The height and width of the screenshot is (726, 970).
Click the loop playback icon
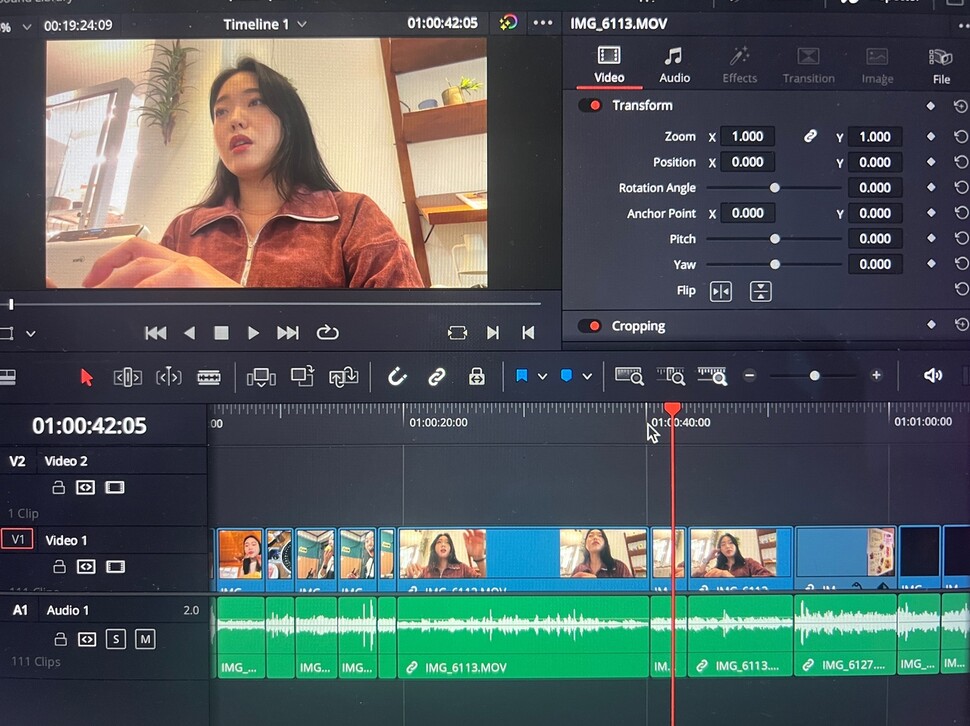[327, 333]
